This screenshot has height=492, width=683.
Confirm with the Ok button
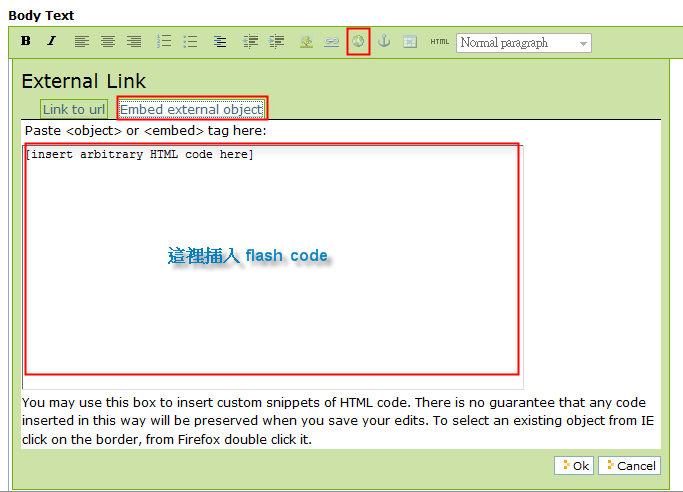point(574,465)
